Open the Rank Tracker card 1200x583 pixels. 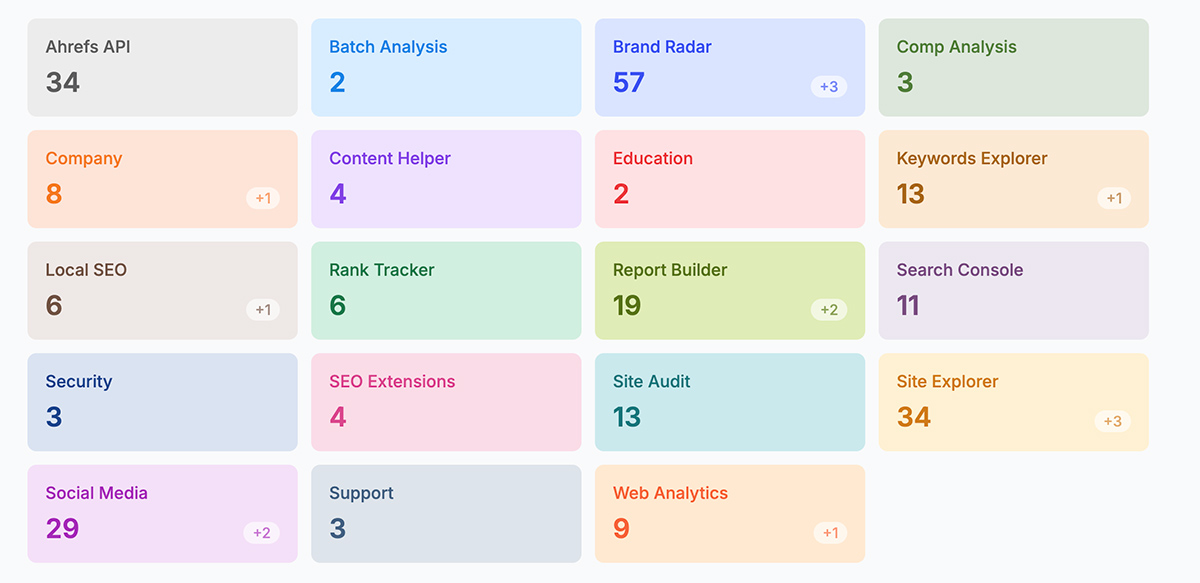pyautogui.click(x=446, y=291)
